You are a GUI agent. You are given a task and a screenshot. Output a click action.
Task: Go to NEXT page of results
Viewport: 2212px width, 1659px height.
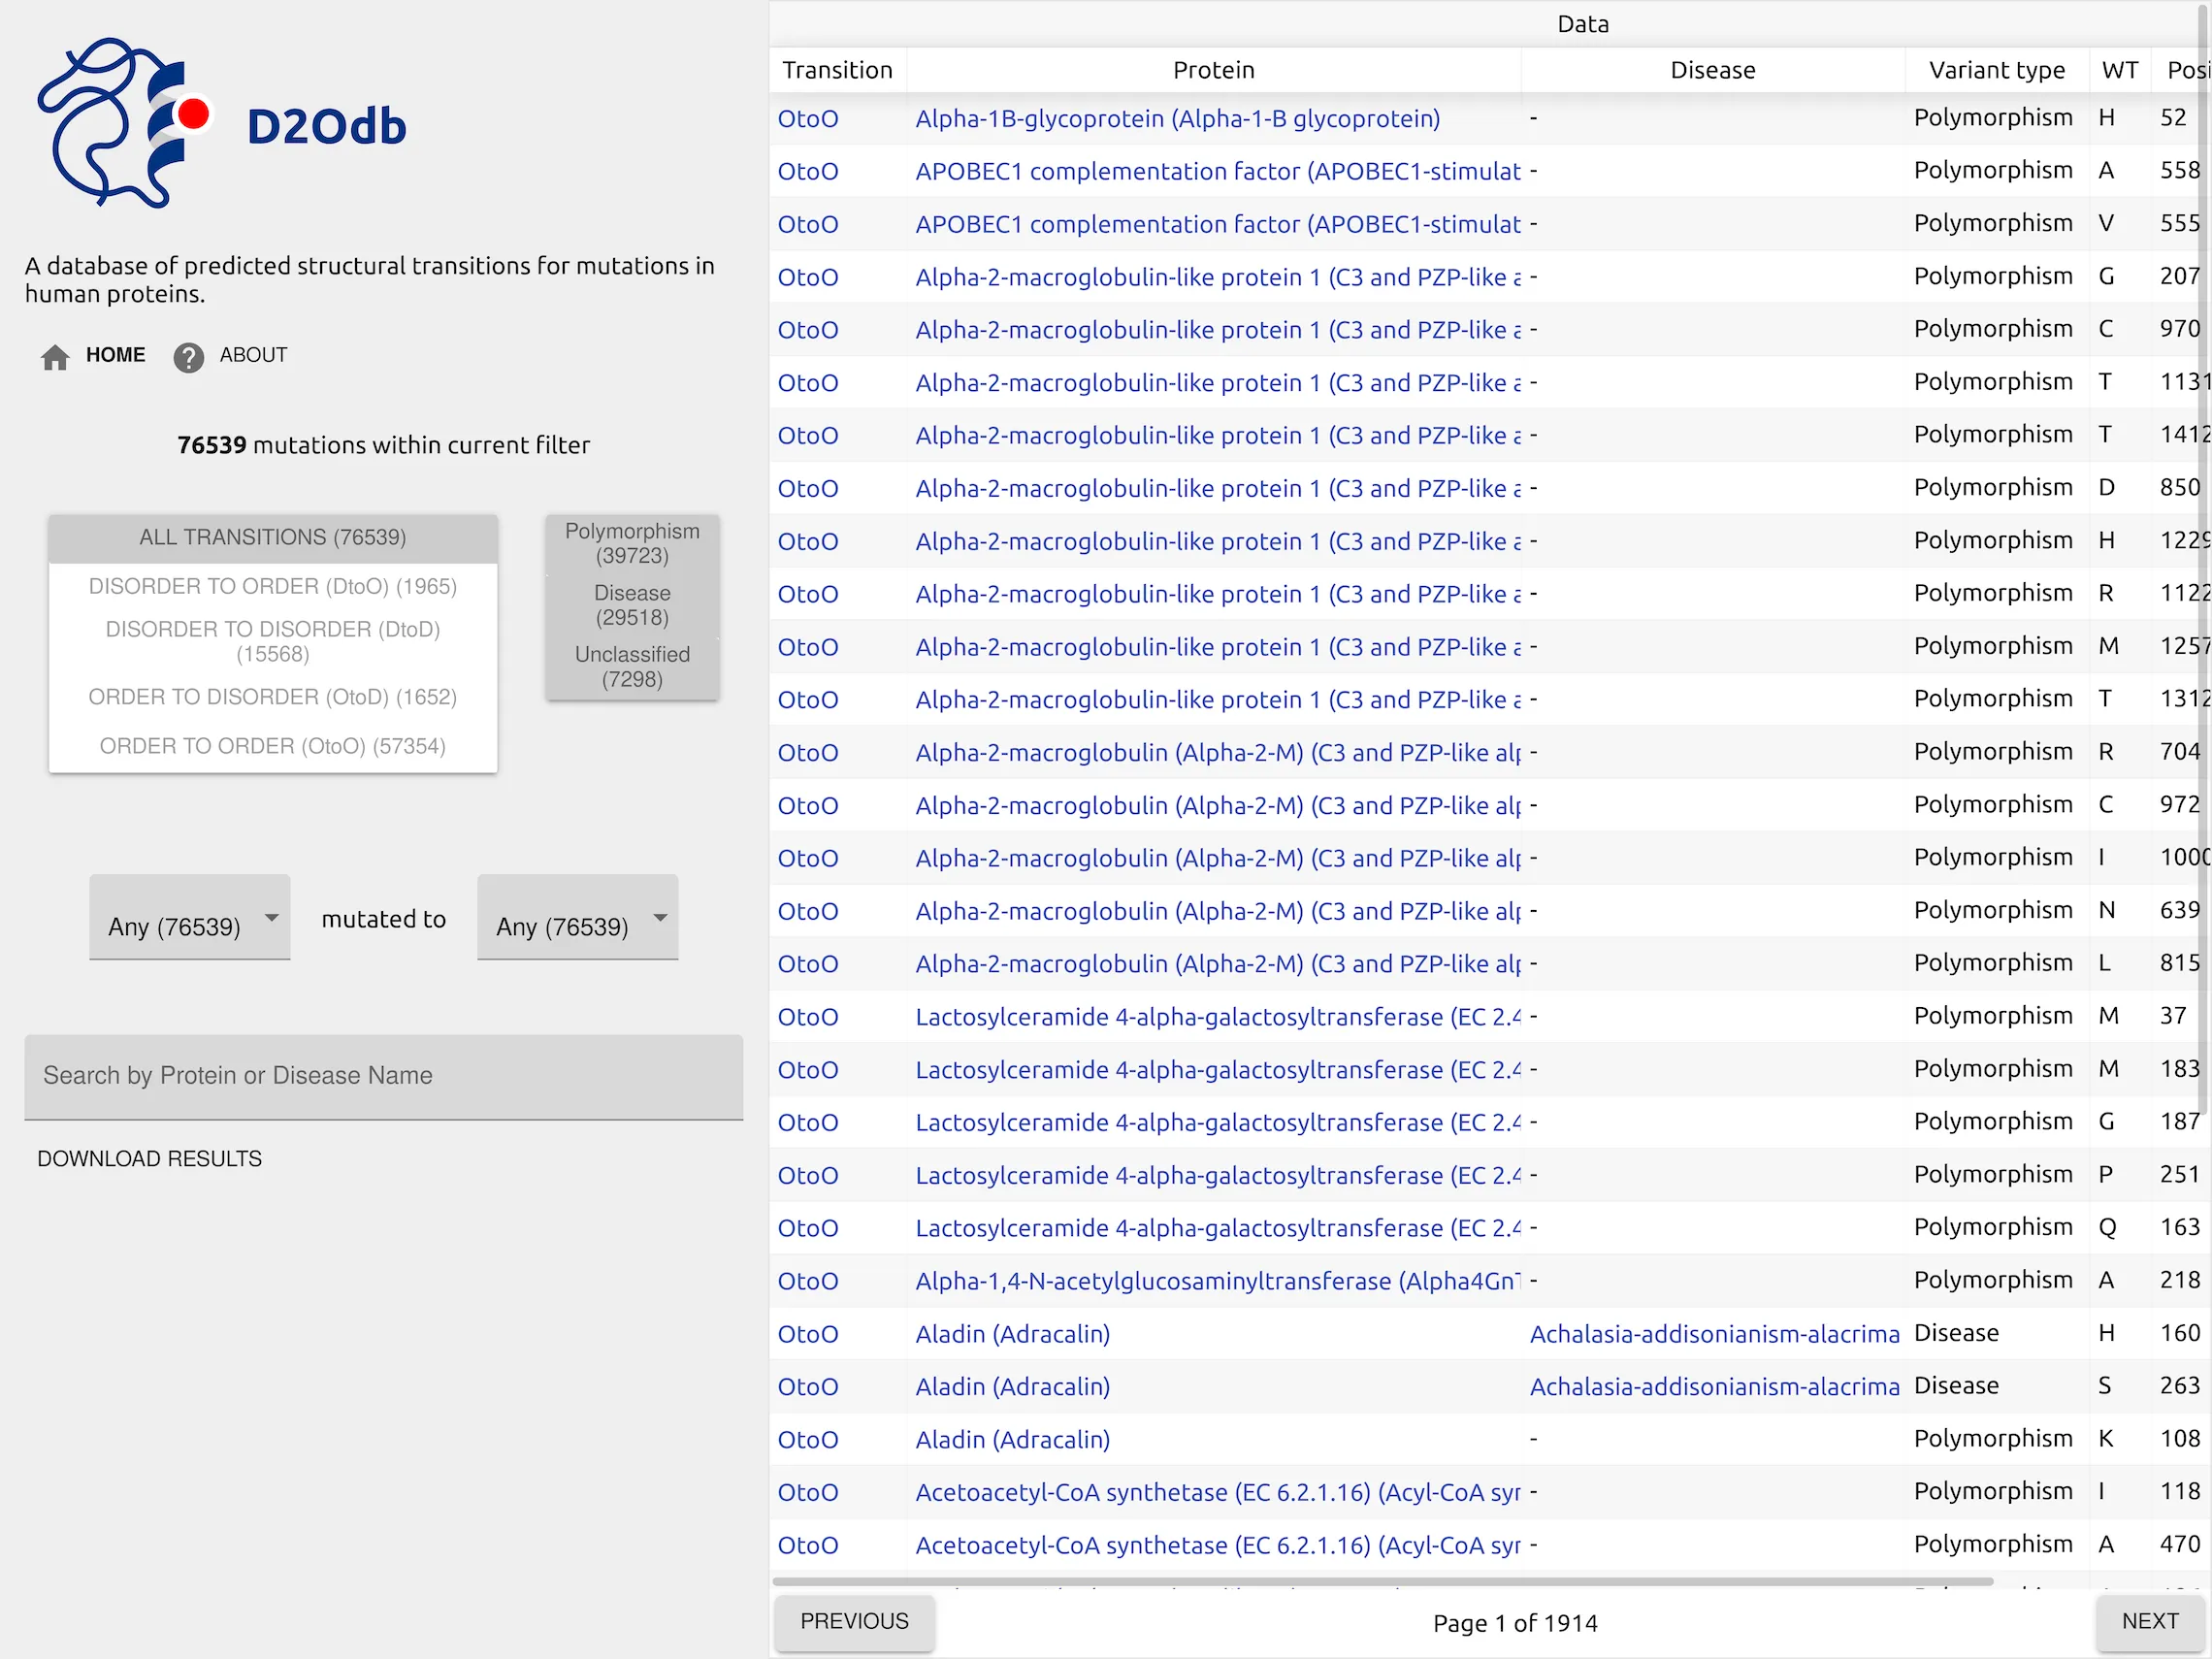pyautogui.click(x=2149, y=1621)
